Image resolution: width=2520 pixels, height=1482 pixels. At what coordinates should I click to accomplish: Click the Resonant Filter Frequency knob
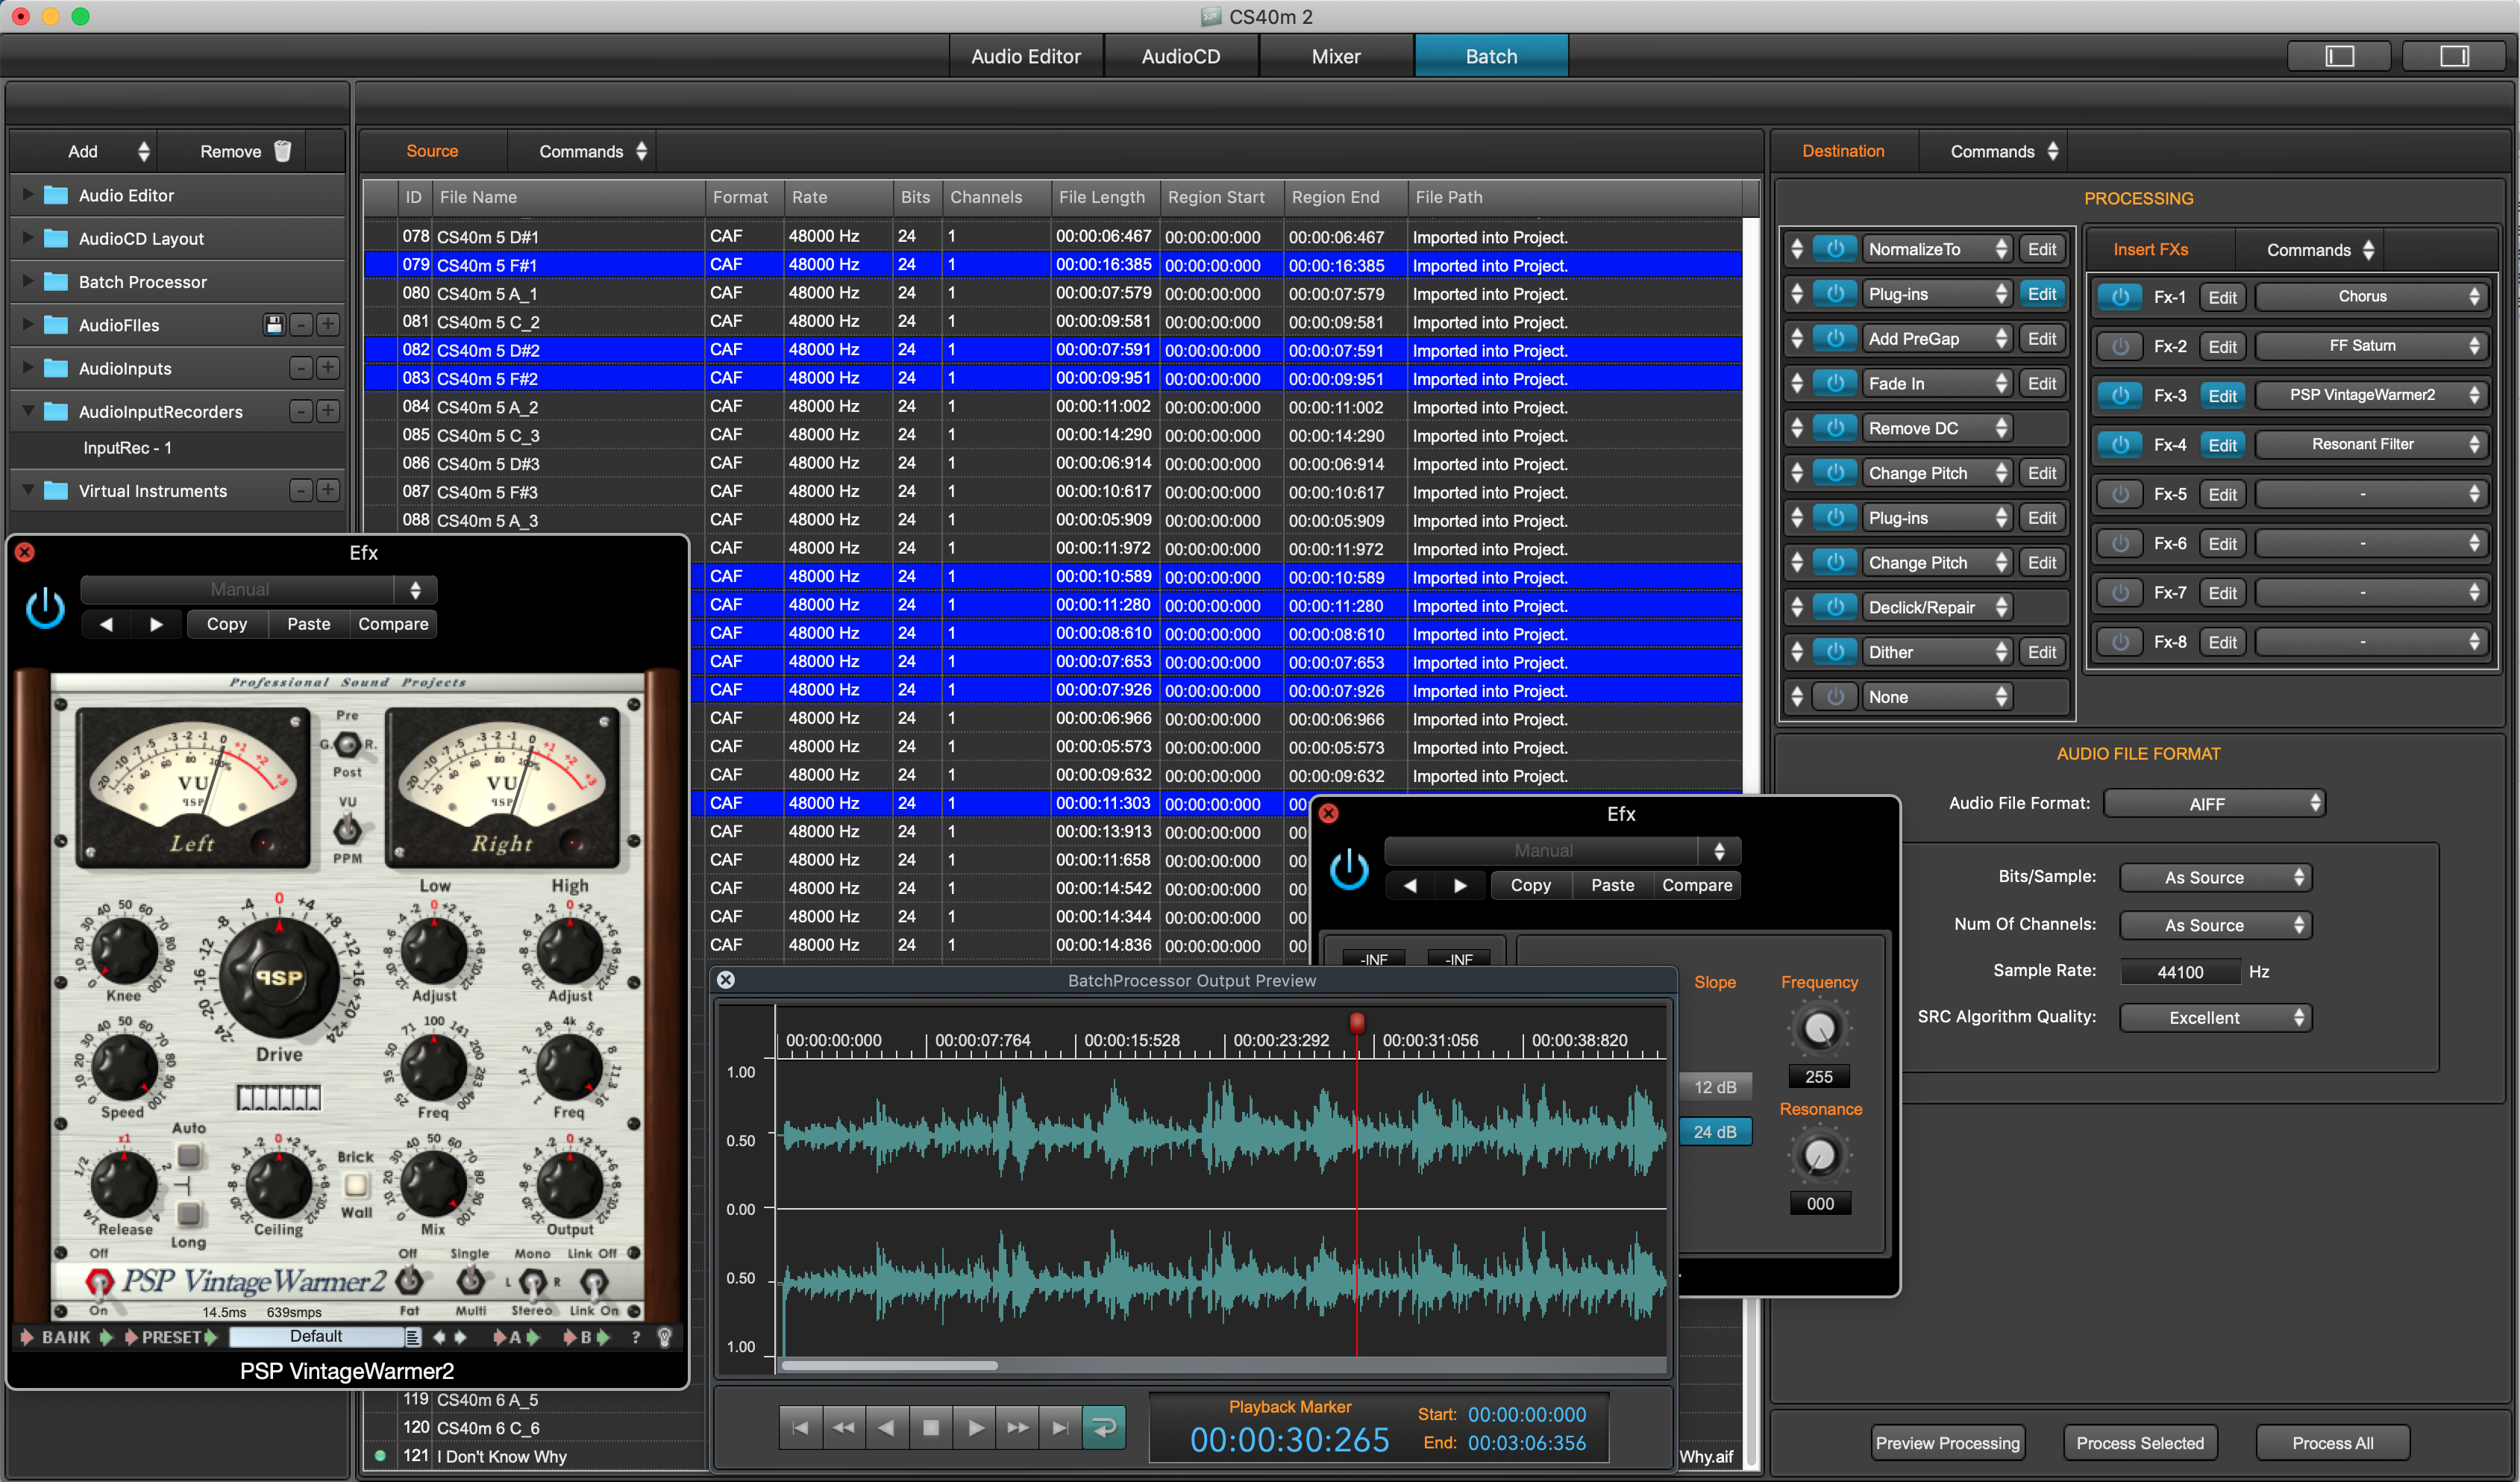pyautogui.click(x=1819, y=1028)
